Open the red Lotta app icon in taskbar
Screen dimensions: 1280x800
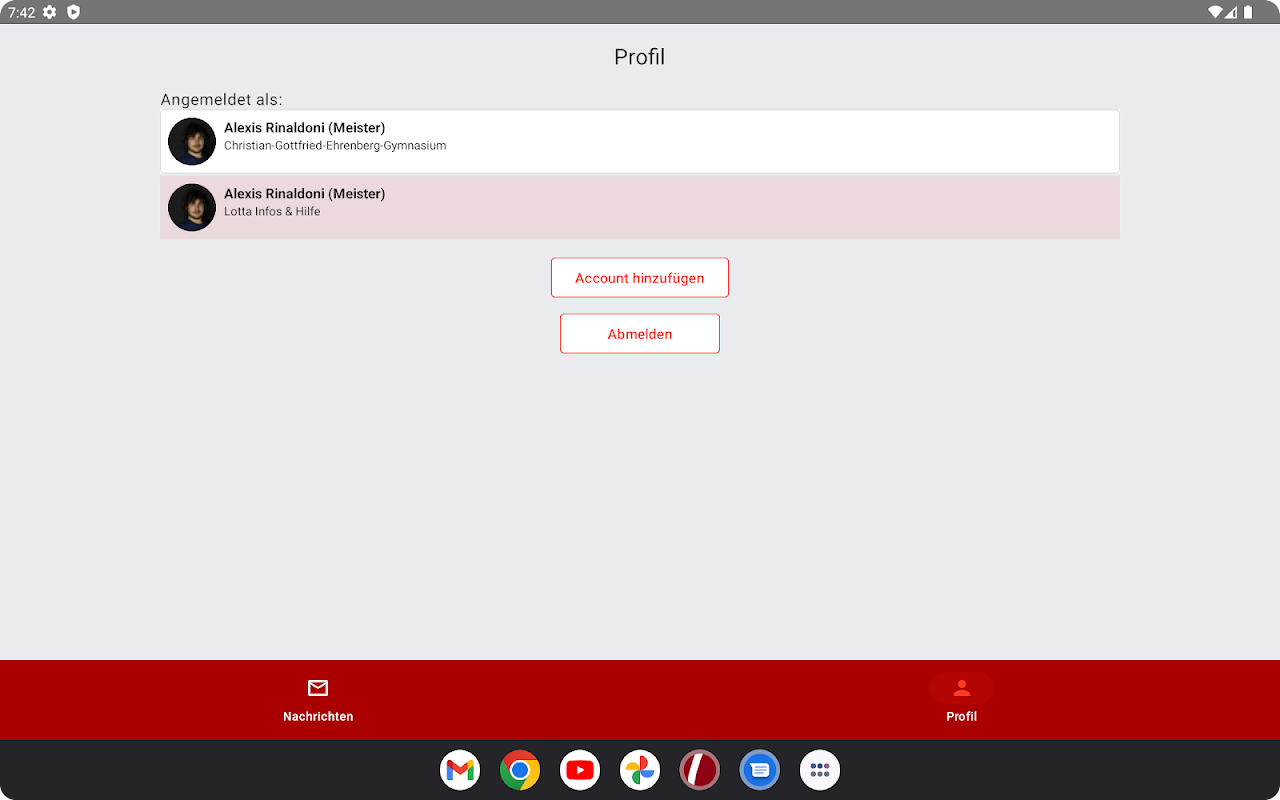click(700, 770)
